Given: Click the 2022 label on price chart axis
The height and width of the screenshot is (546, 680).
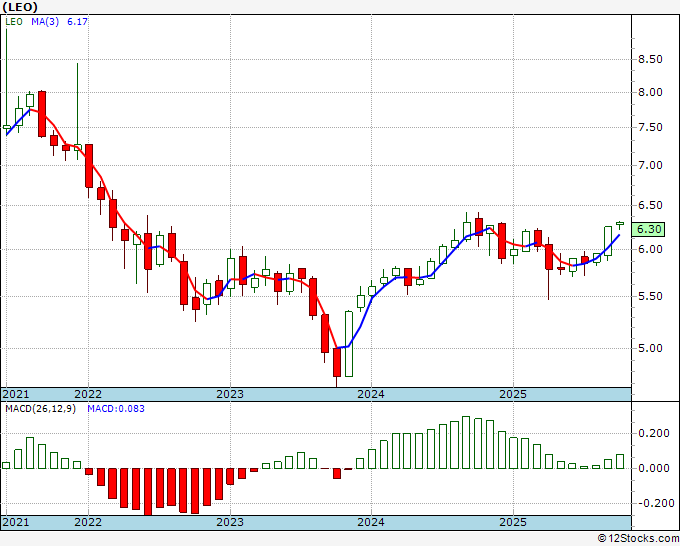Looking at the screenshot, I should coord(88,394).
